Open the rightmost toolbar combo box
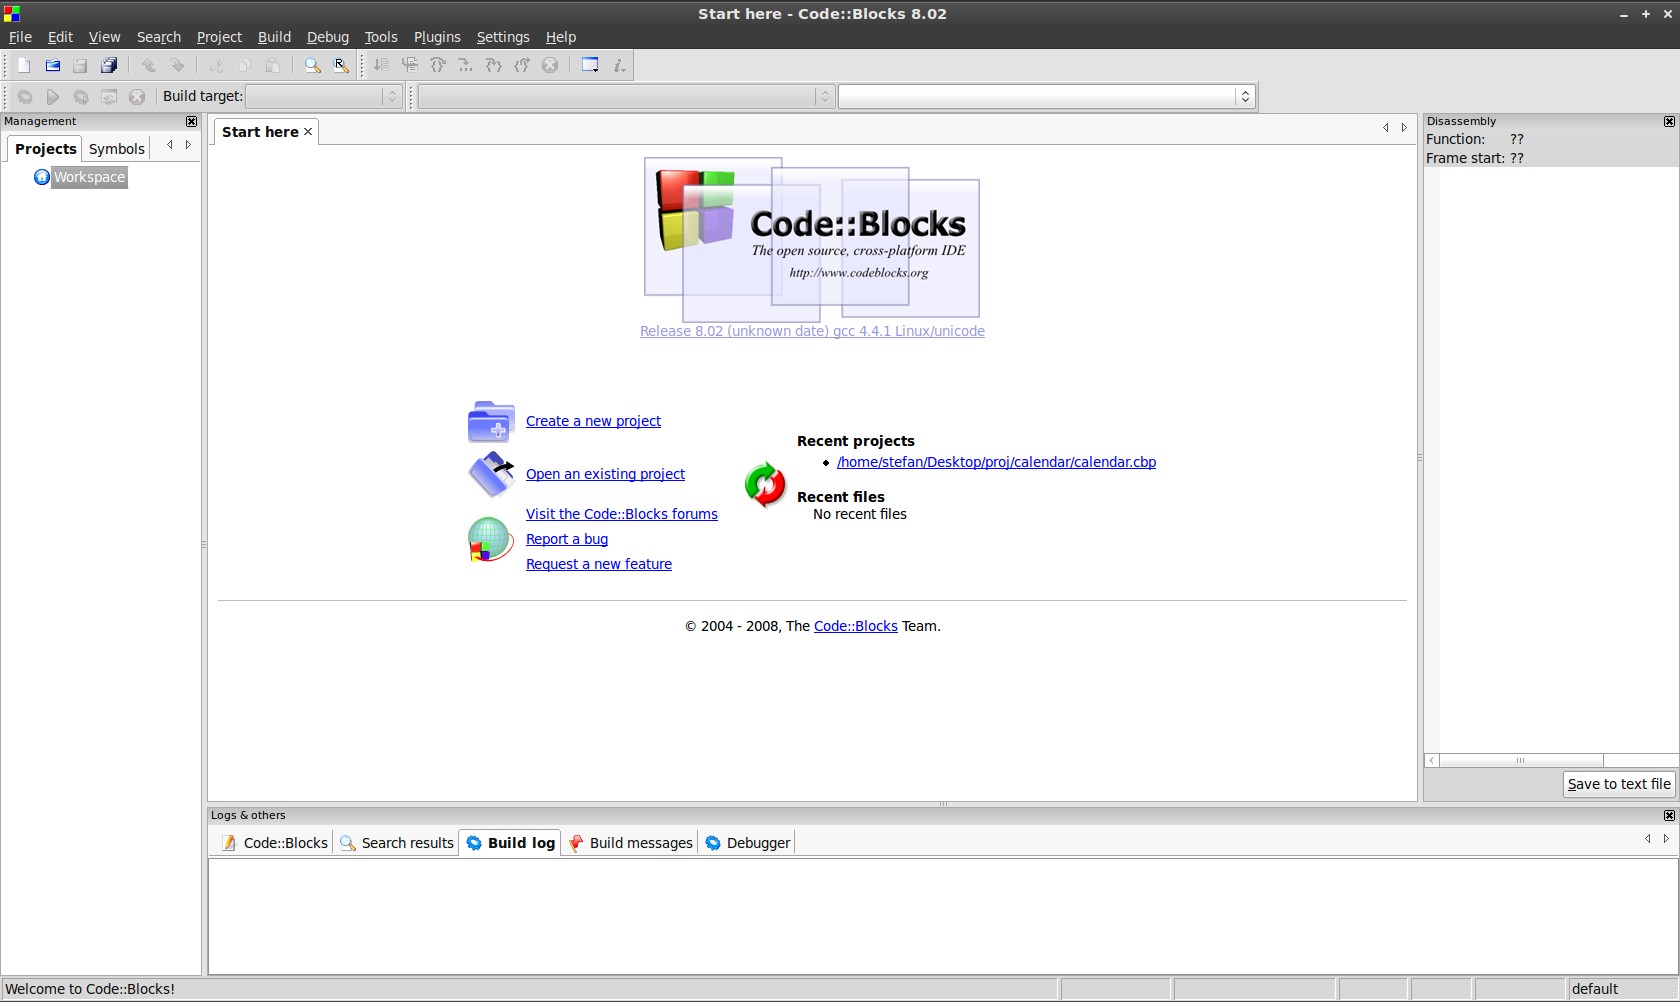The image size is (1680, 1002). pos(1245,97)
